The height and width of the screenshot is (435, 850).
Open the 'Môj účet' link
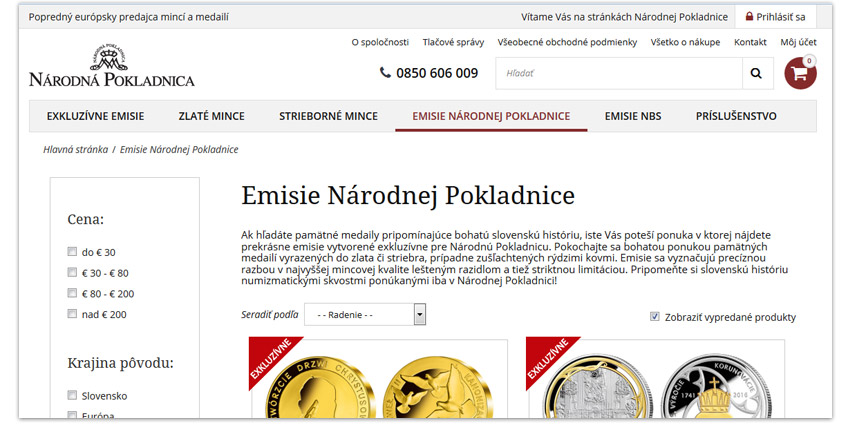799,42
